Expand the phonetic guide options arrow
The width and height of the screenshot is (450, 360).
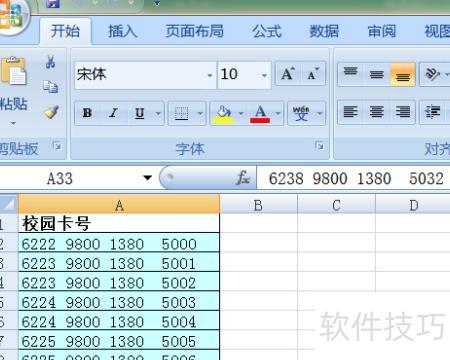tap(320, 113)
